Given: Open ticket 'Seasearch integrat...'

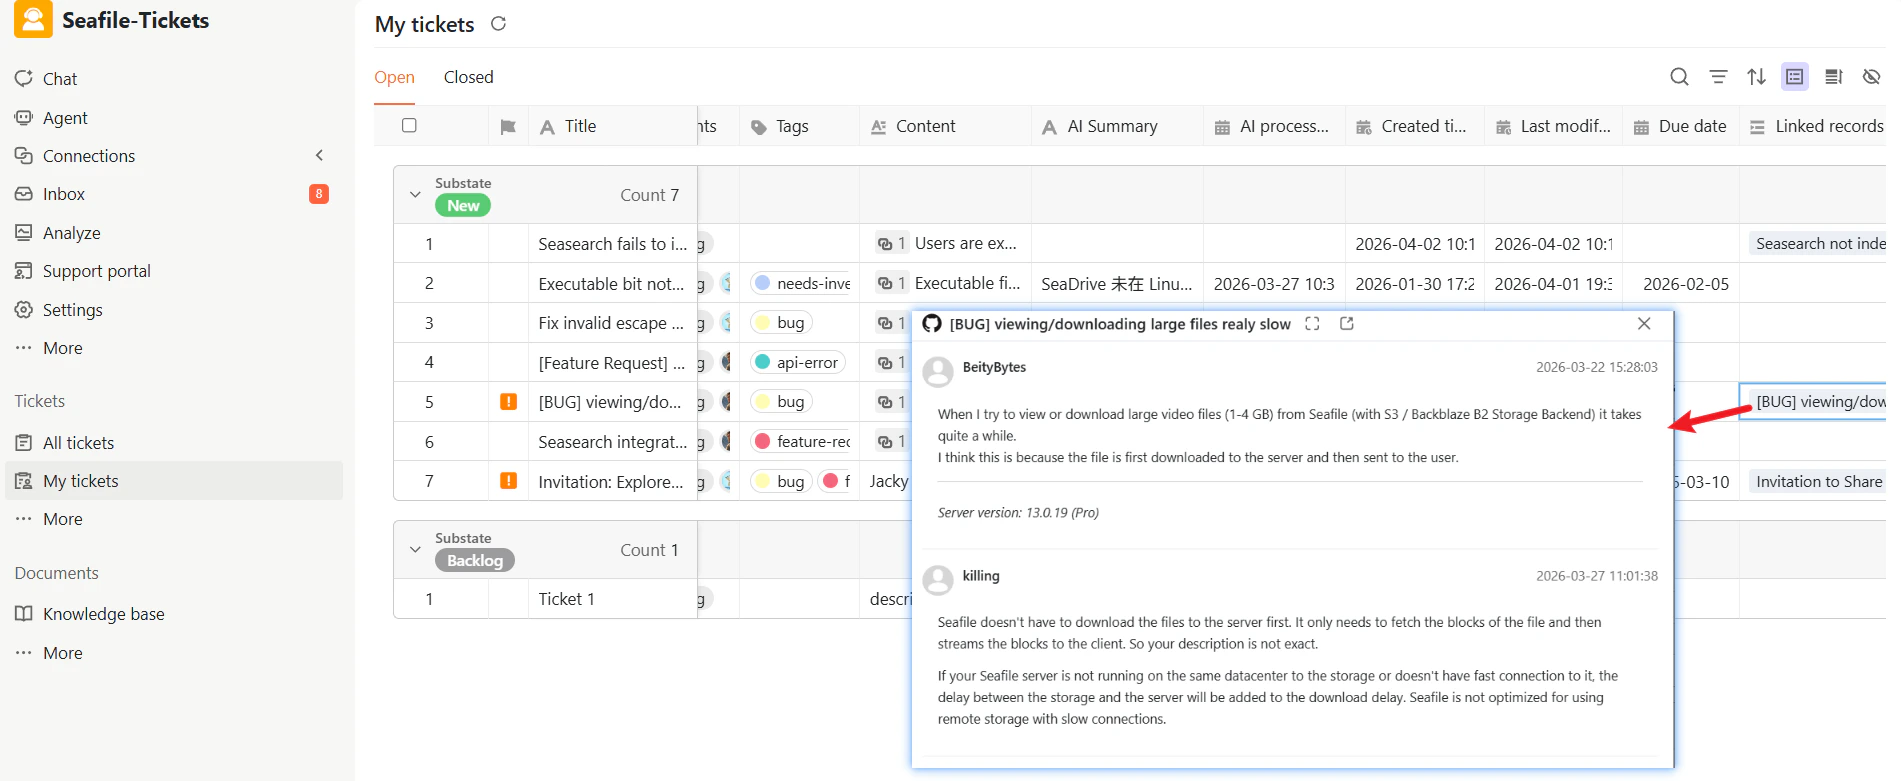Looking at the screenshot, I should [x=612, y=442].
